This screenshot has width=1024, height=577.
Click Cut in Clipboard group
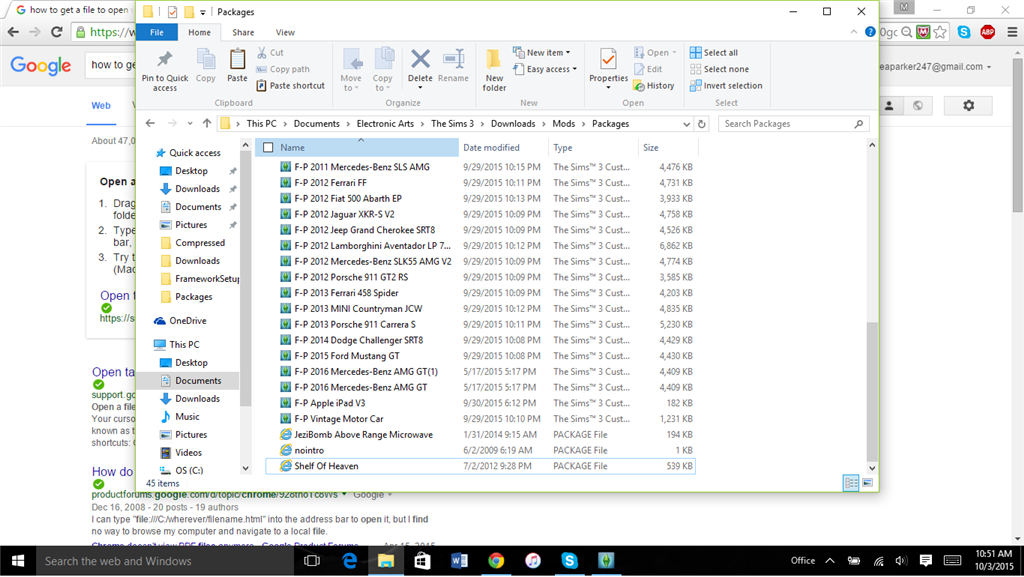[270, 52]
